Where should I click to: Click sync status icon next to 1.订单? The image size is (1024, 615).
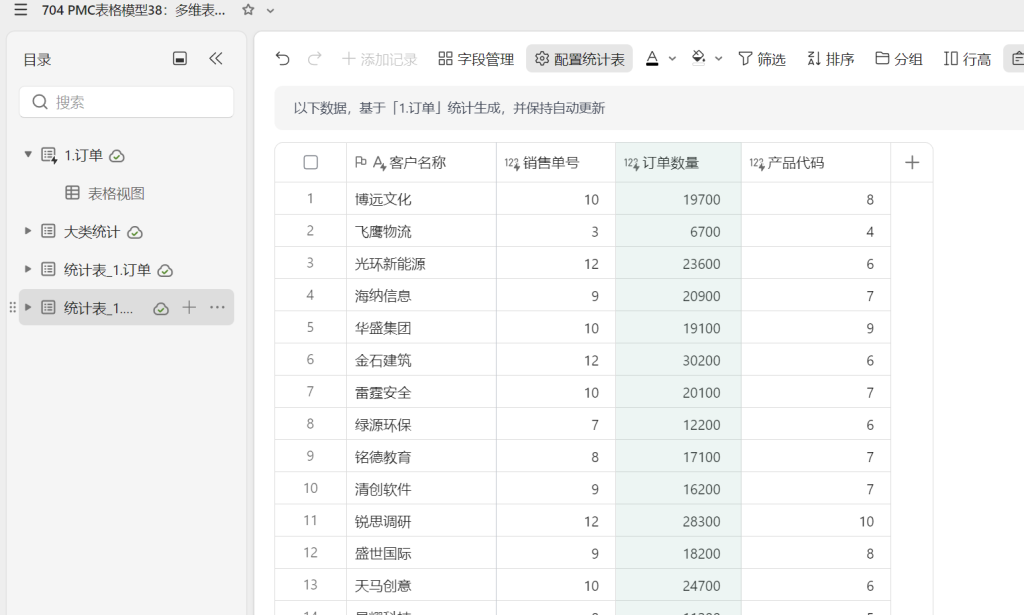pyautogui.click(x=117, y=156)
